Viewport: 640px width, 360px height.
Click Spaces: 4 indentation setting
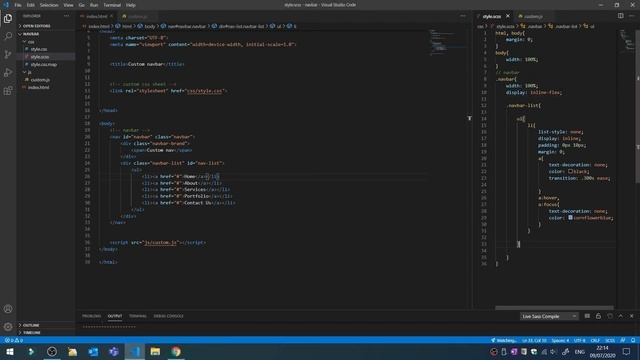pos(560,340)
